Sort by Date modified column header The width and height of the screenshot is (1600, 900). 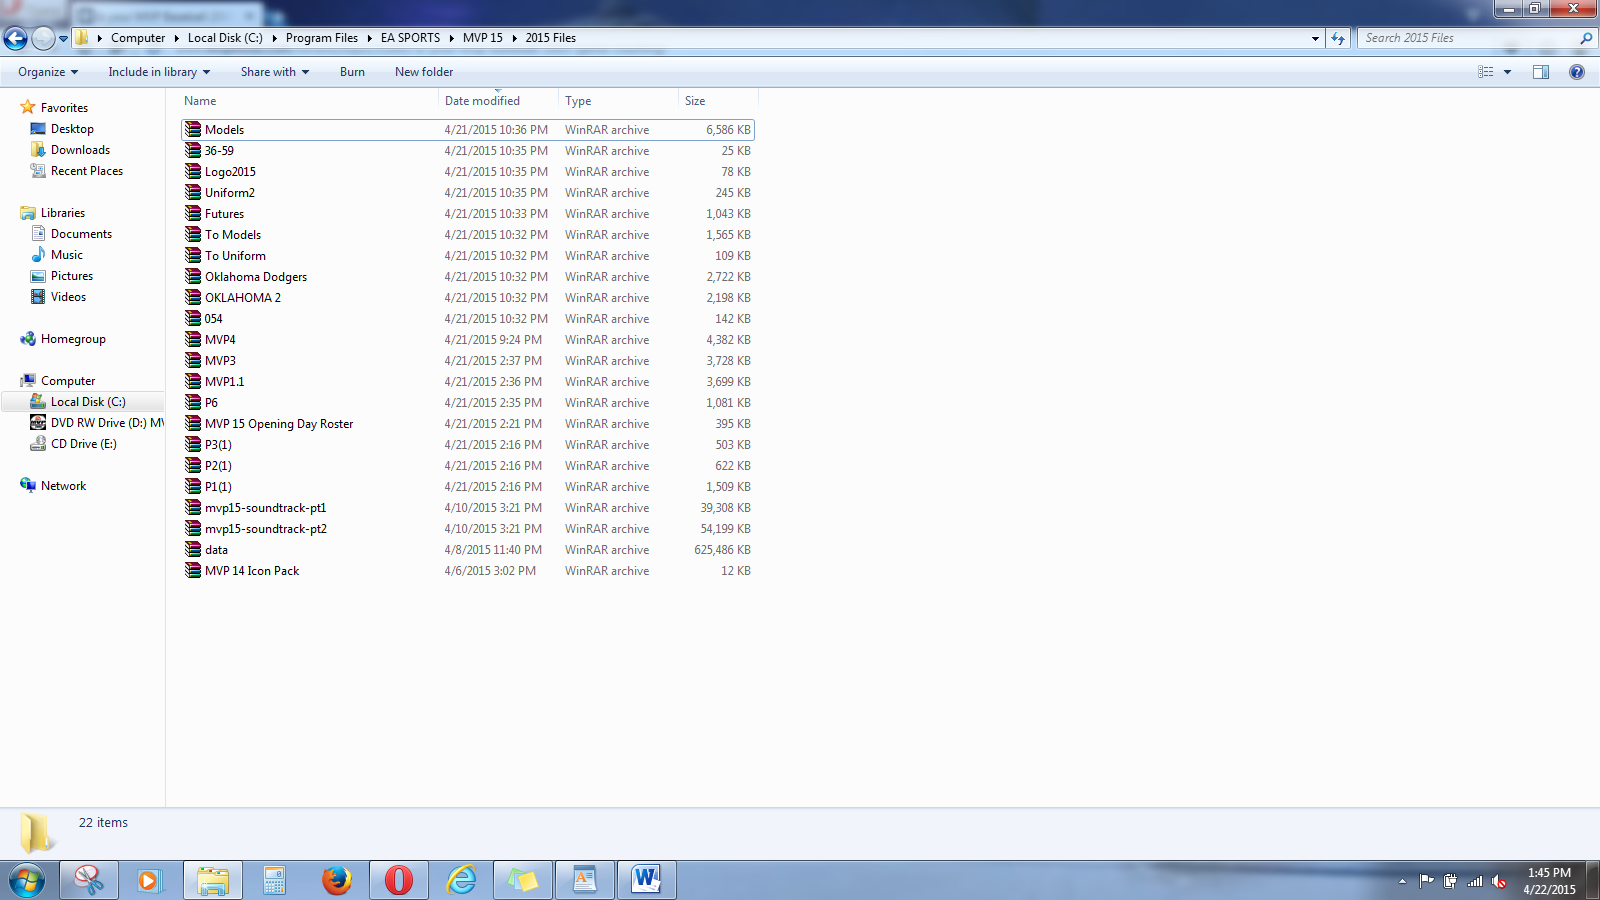coord(498,101)
